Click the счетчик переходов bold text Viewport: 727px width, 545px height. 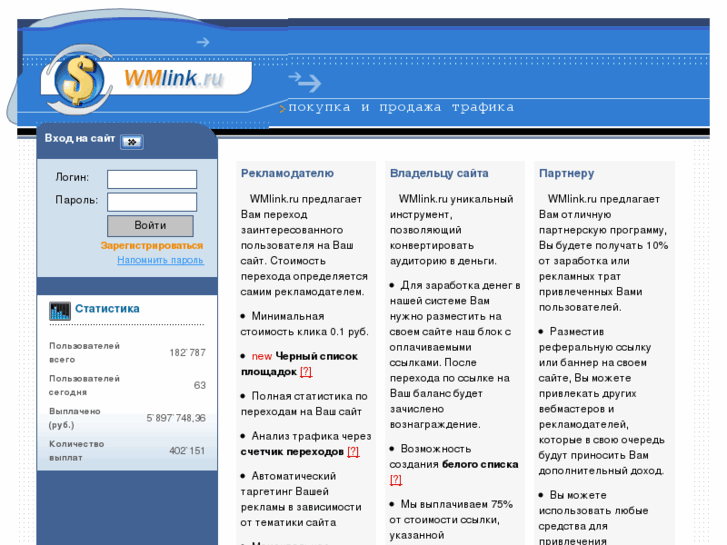(x=292, y=452)
